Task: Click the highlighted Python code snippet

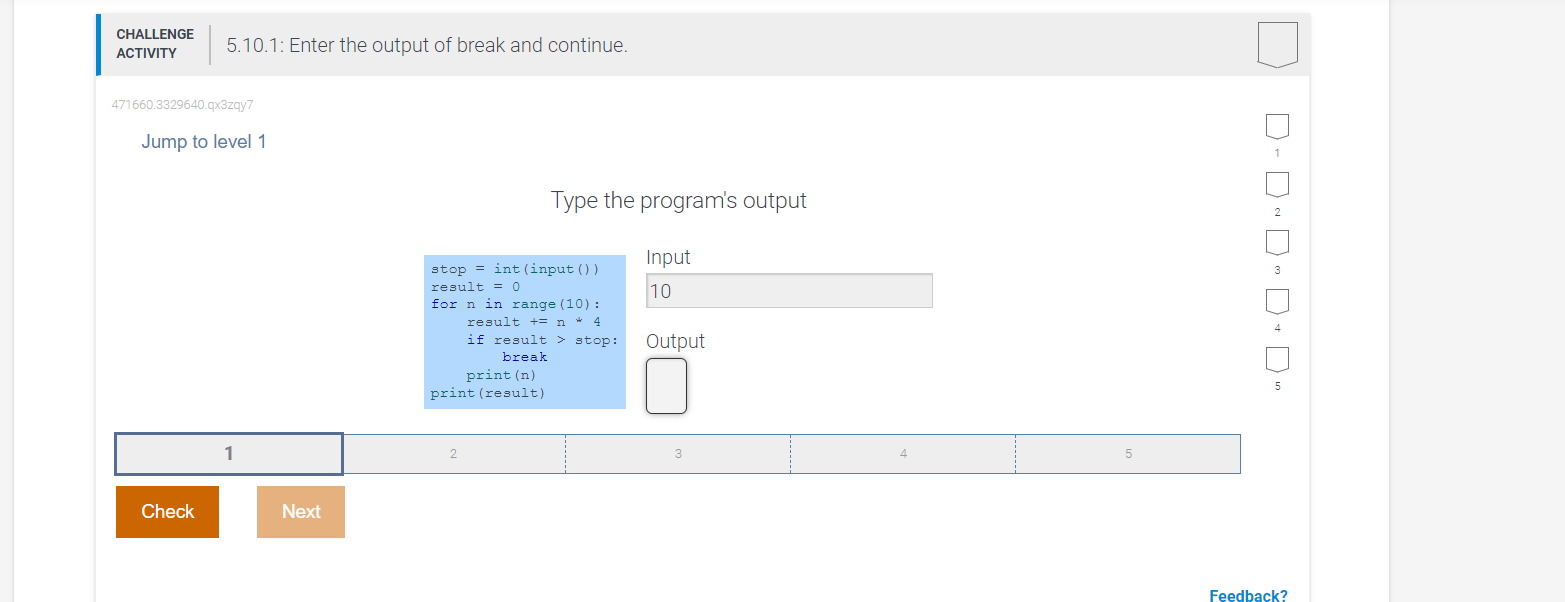Action: [524, 331]
